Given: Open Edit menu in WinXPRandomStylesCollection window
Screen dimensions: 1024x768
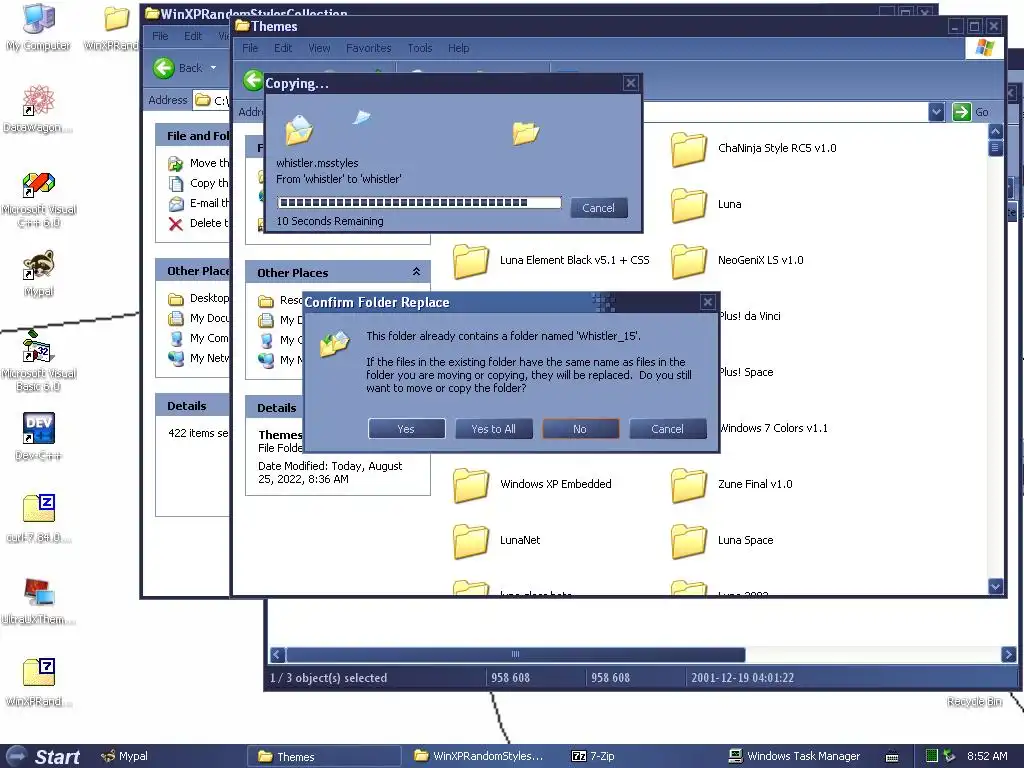Looking at the screenshot, I should pyautogui.click(x=193, y=37).
